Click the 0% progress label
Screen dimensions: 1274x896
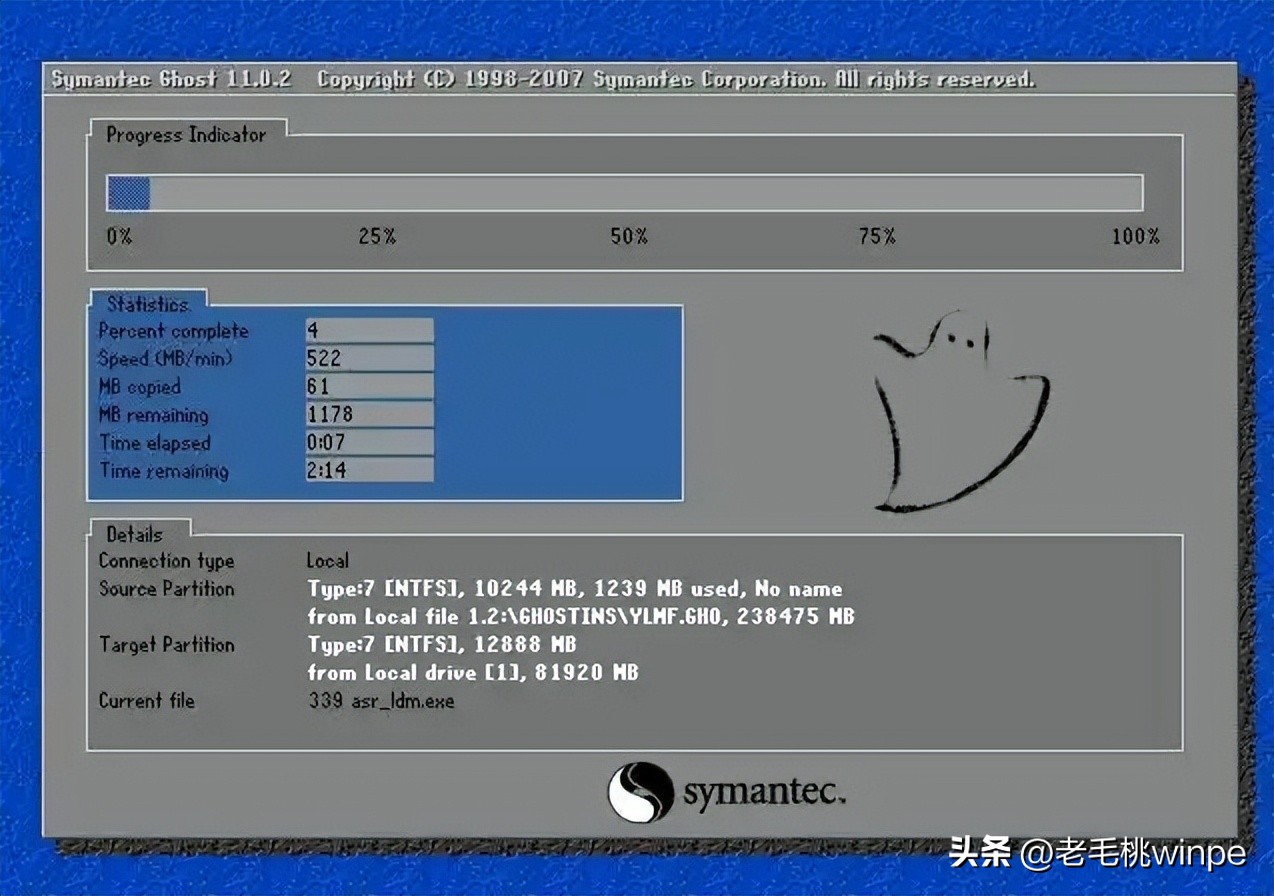119,237
